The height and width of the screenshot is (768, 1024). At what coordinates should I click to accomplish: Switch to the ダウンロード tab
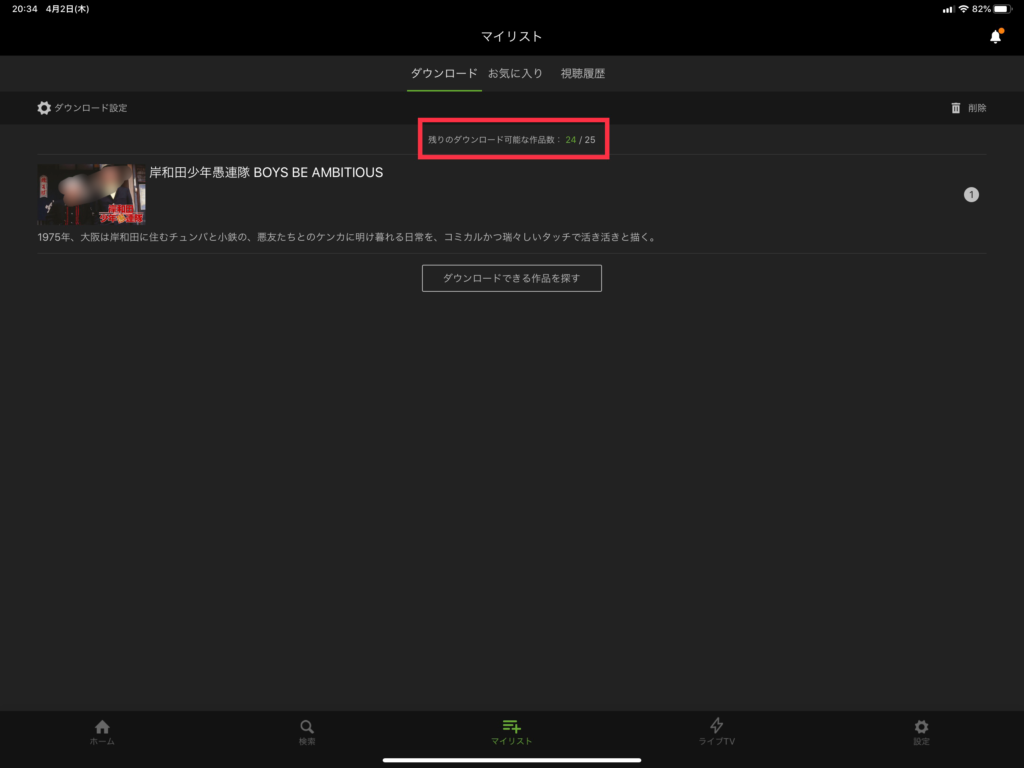point(444,73)
